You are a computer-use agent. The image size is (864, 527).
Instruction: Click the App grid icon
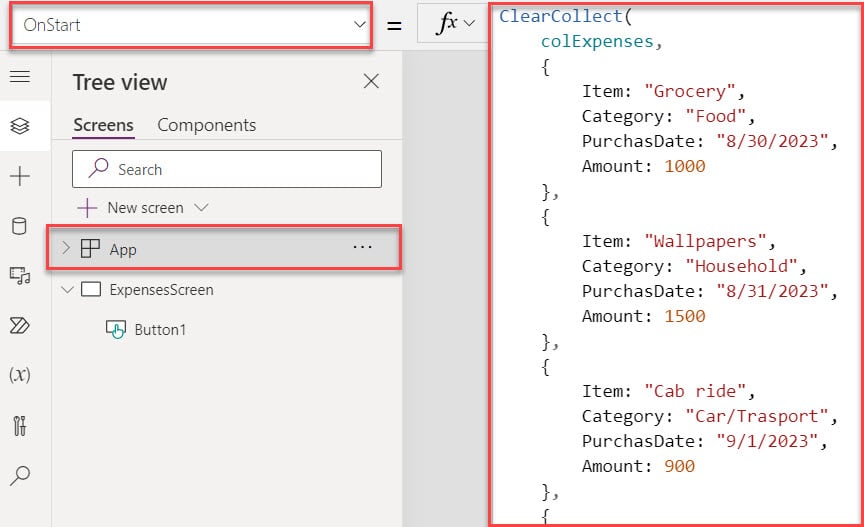[90, 249]
